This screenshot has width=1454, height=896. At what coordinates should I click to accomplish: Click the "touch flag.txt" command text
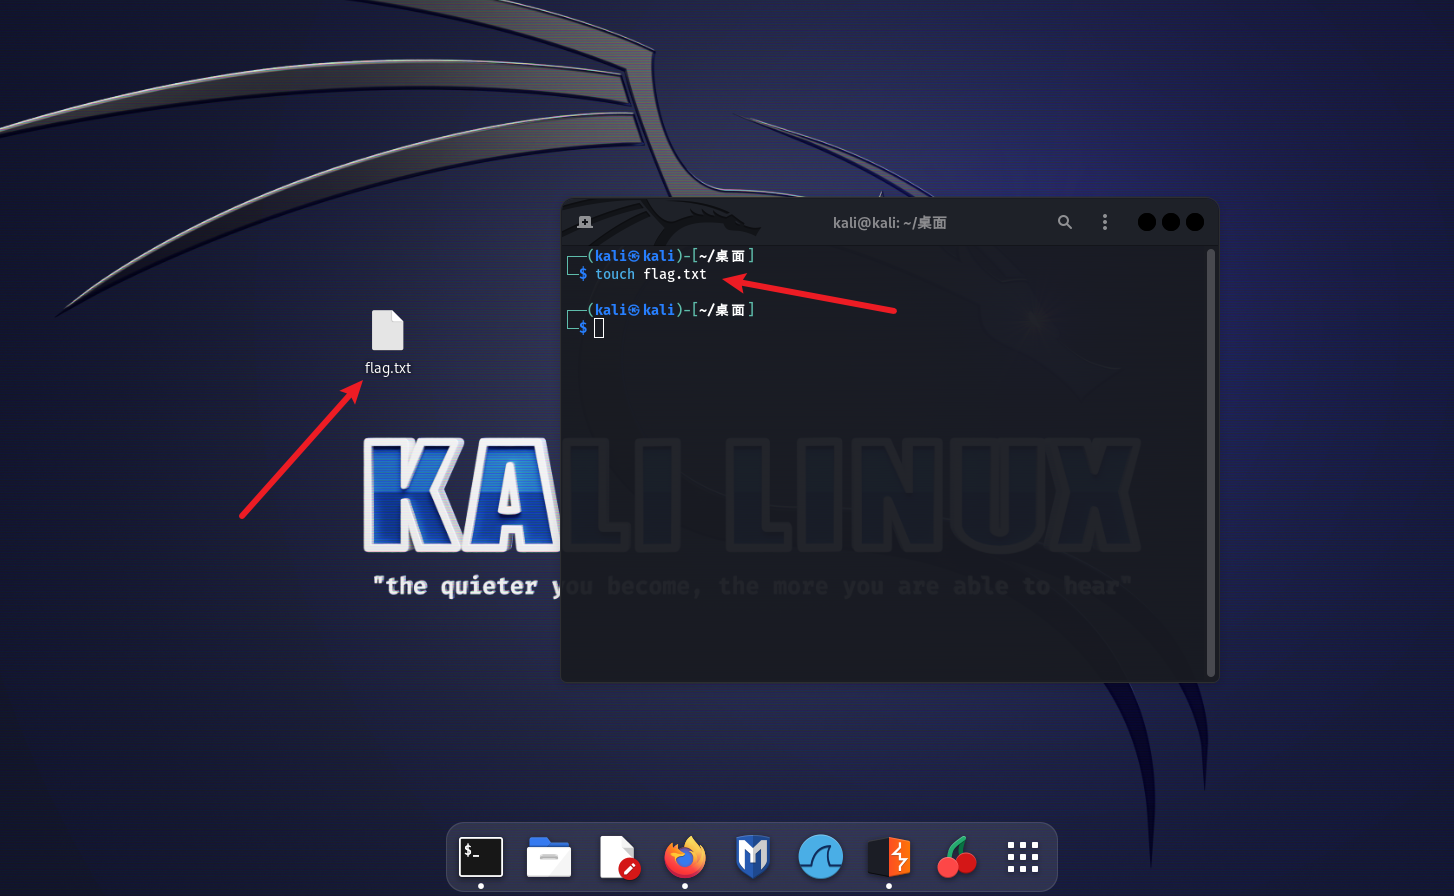point(651,274)
